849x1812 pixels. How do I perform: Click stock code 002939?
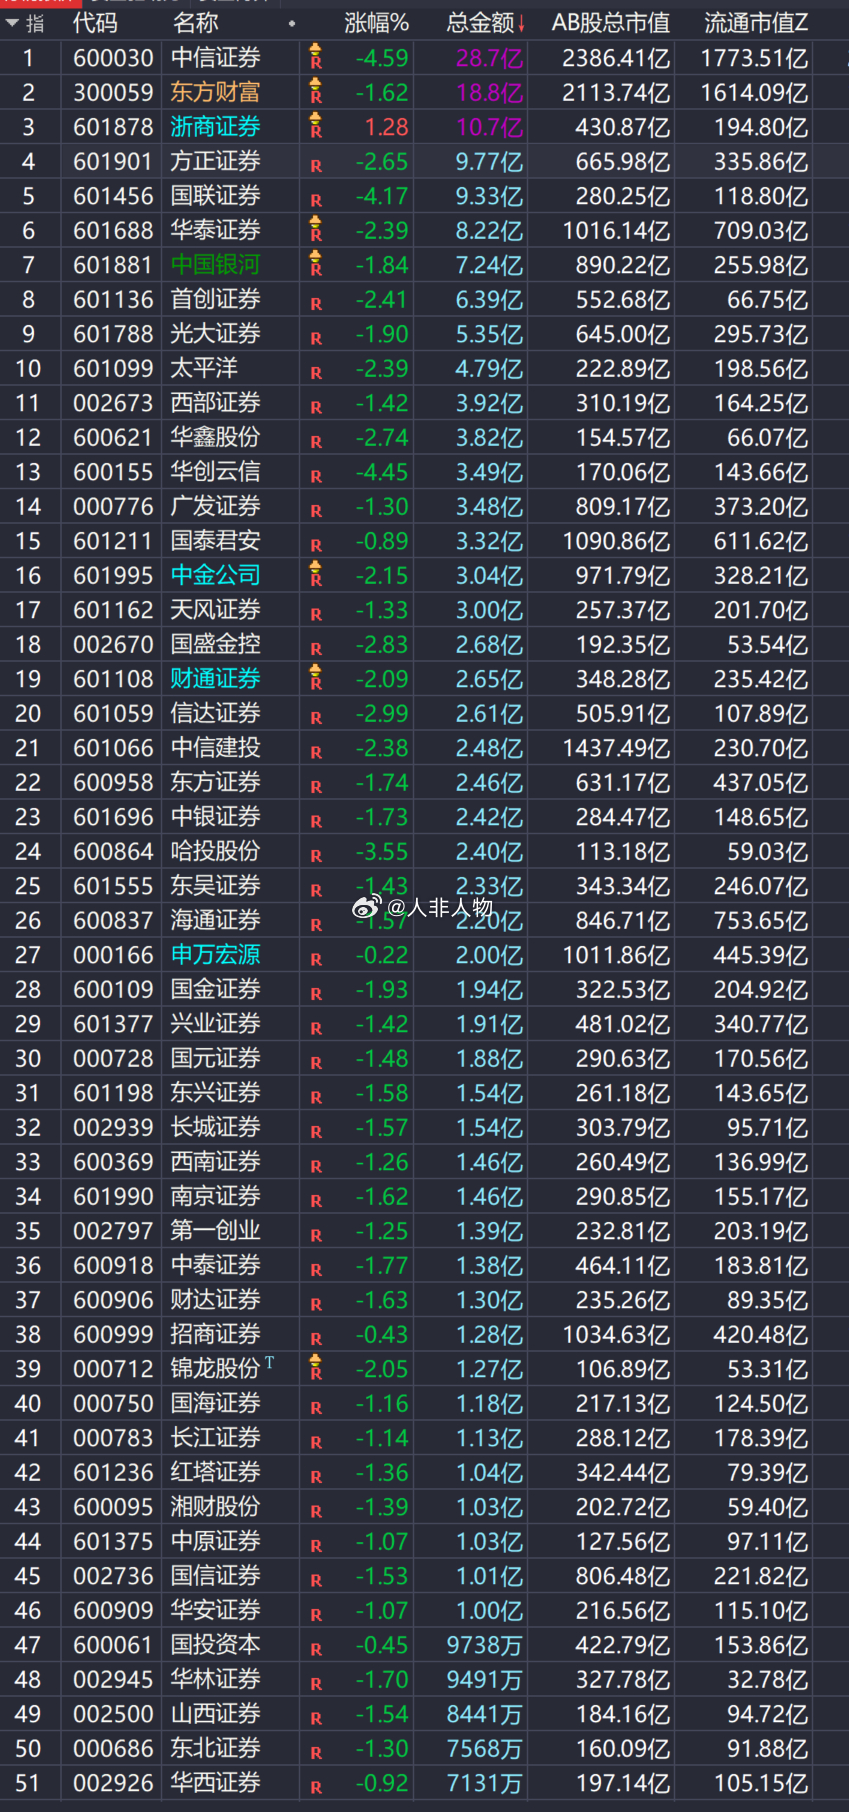click(113, 1128)
